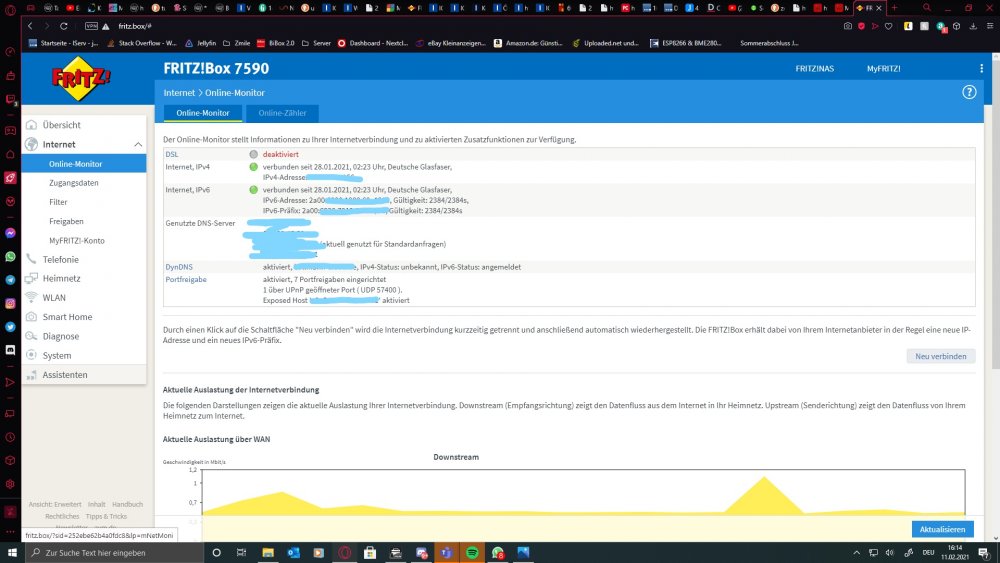Follow the DSL link
The width and height of the screenshot is (1000, 563).
[x=172, y=154]
